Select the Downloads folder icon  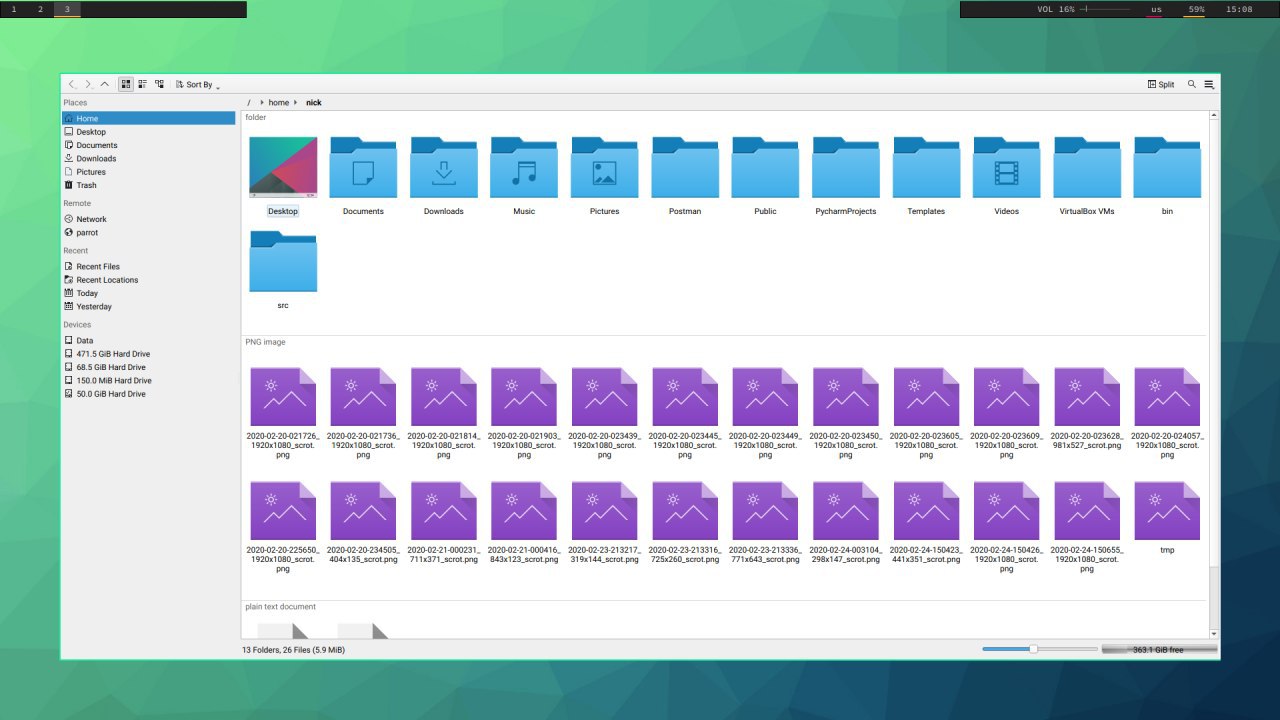point(444,168)
